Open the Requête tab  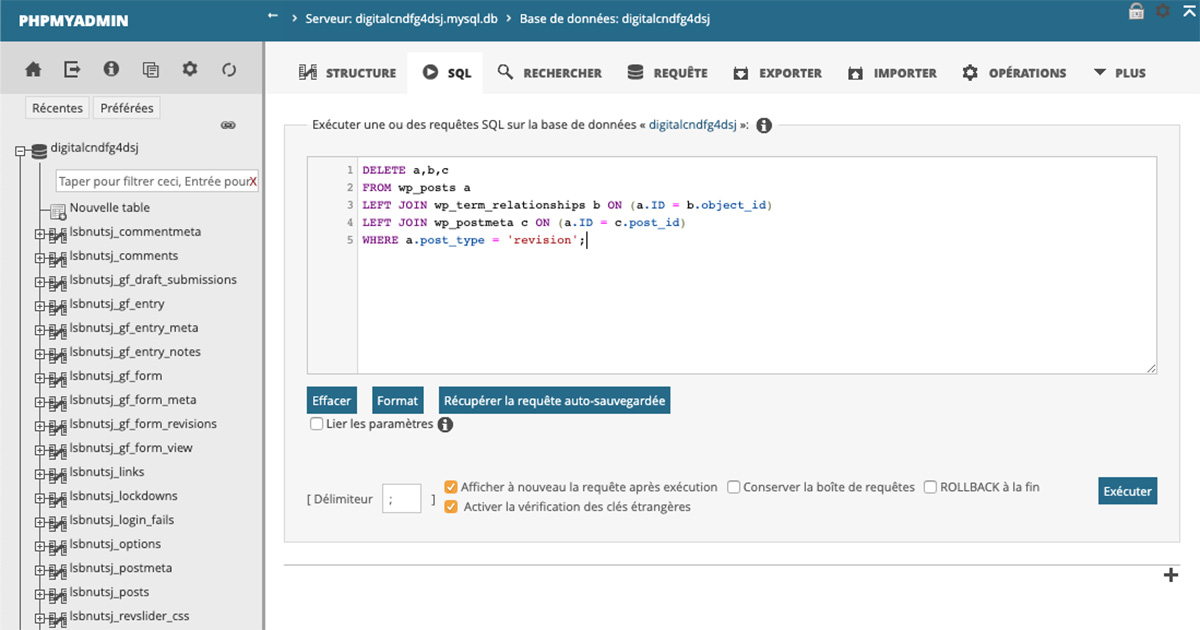coord(667,73)
